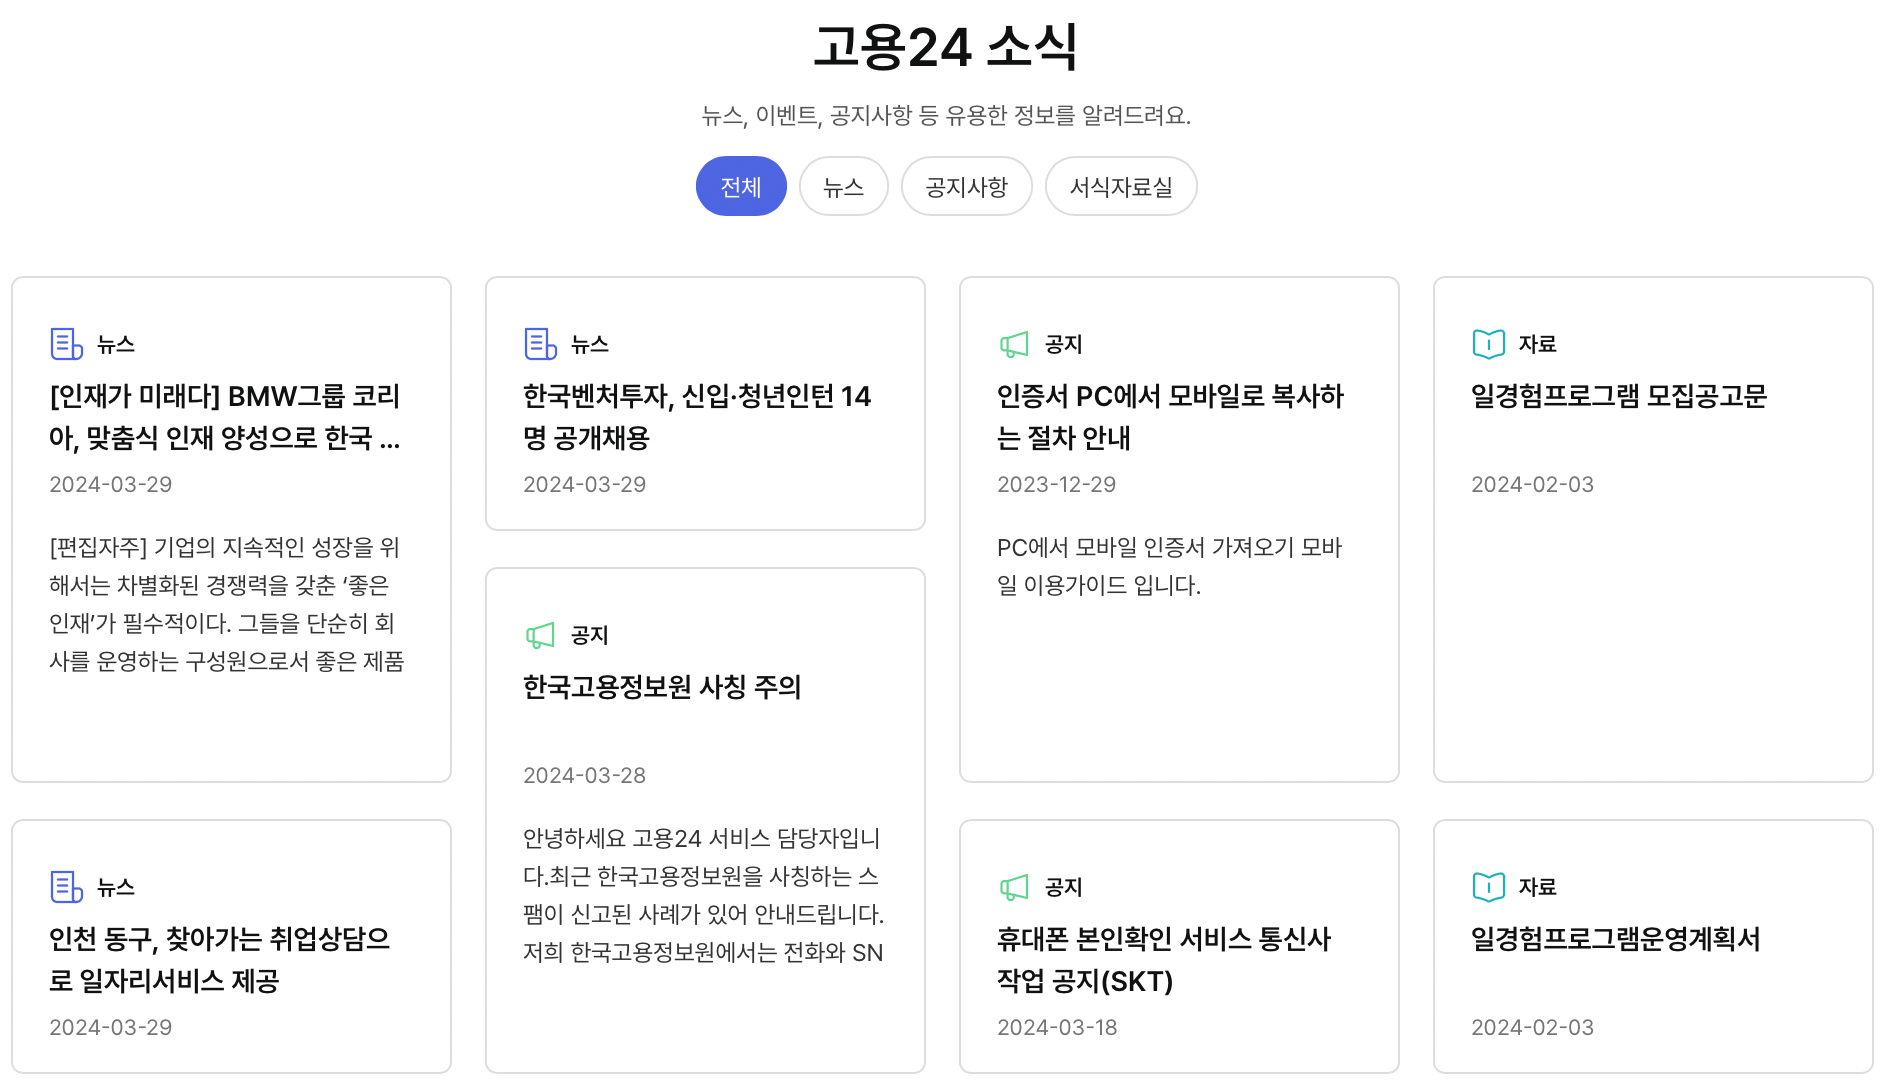
Task: Select the 전체 filter tab
Action: tap(741, 186)
